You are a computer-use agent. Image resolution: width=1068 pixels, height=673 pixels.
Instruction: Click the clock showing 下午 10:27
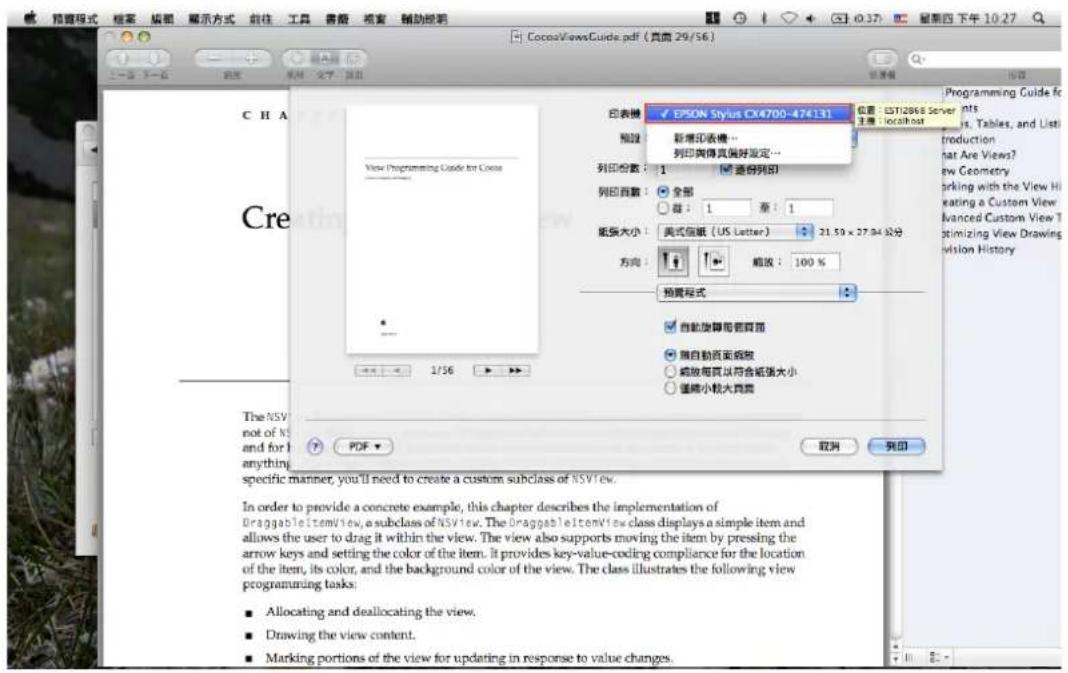967,18
